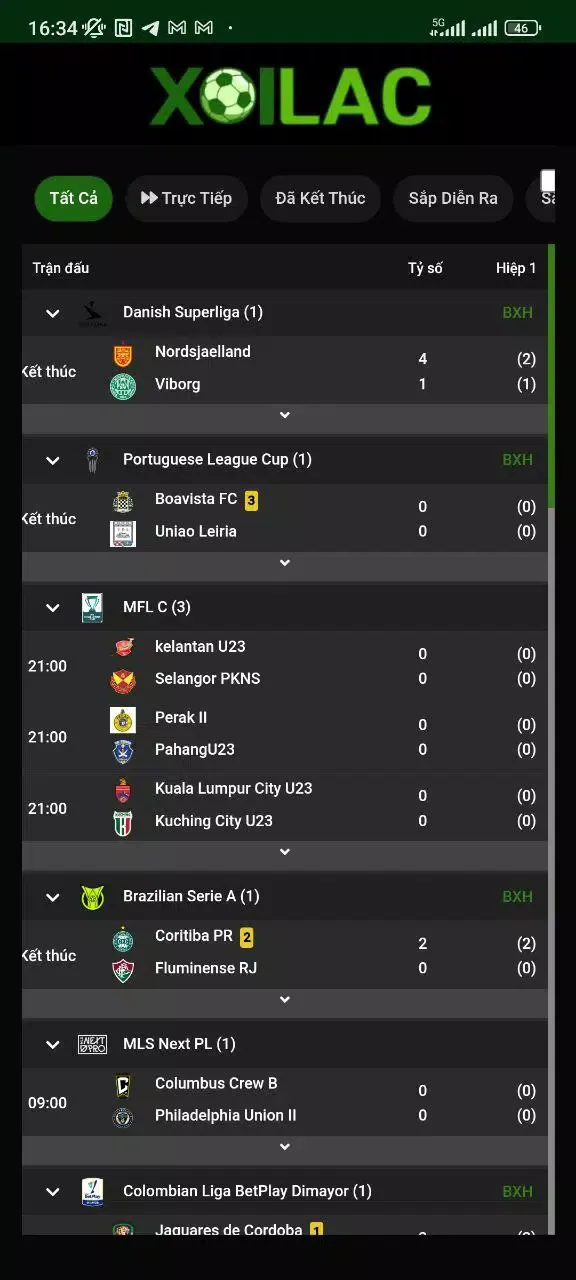Switch to the Trực Tiếp tab
576x1280 pixels.
click(x=186, y=198)
